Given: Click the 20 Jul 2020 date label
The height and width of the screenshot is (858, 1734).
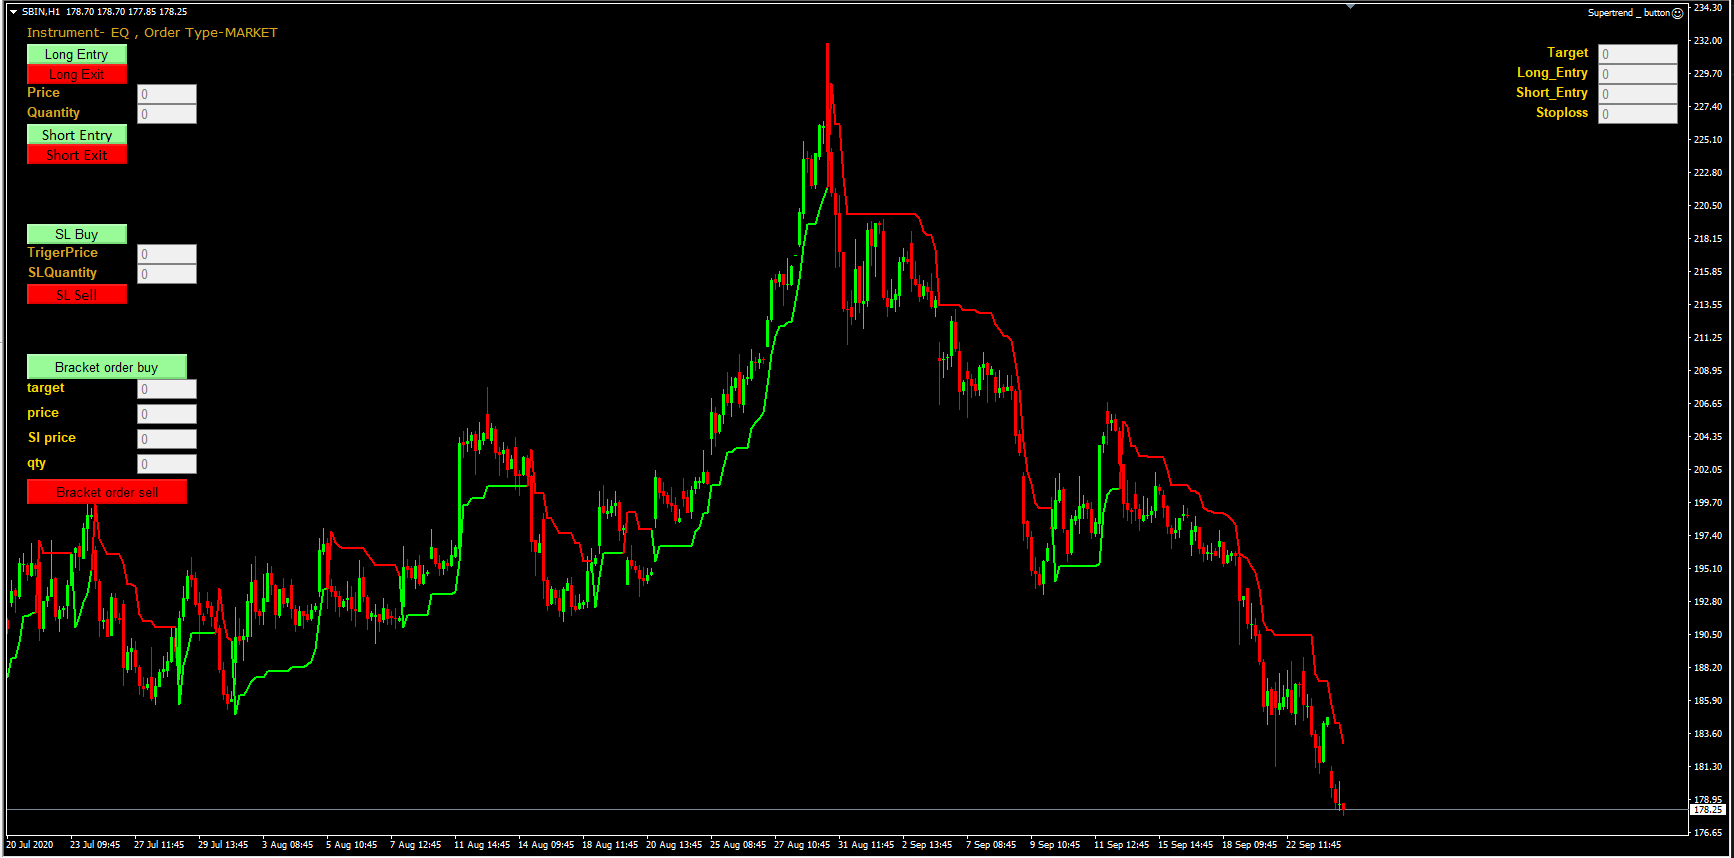Looking at the screenshot, I should coord(30,845).
